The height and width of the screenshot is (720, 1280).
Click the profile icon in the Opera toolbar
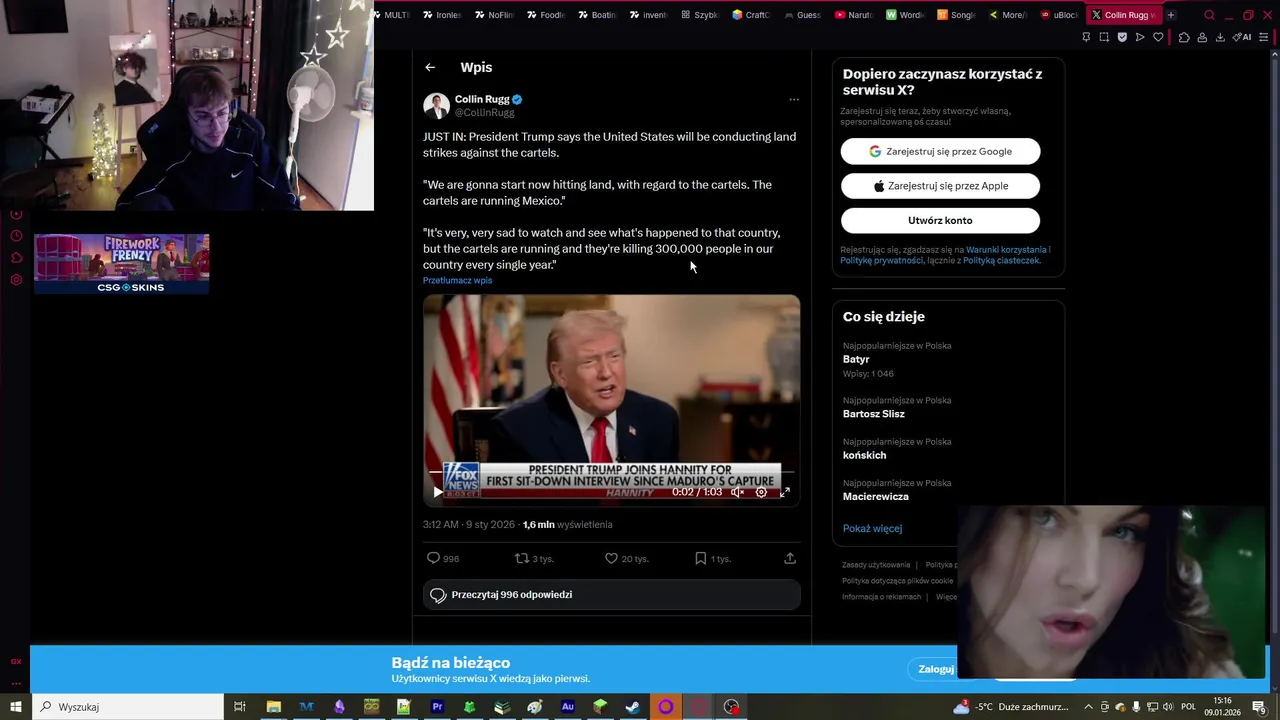click(x=1202, y=37)
